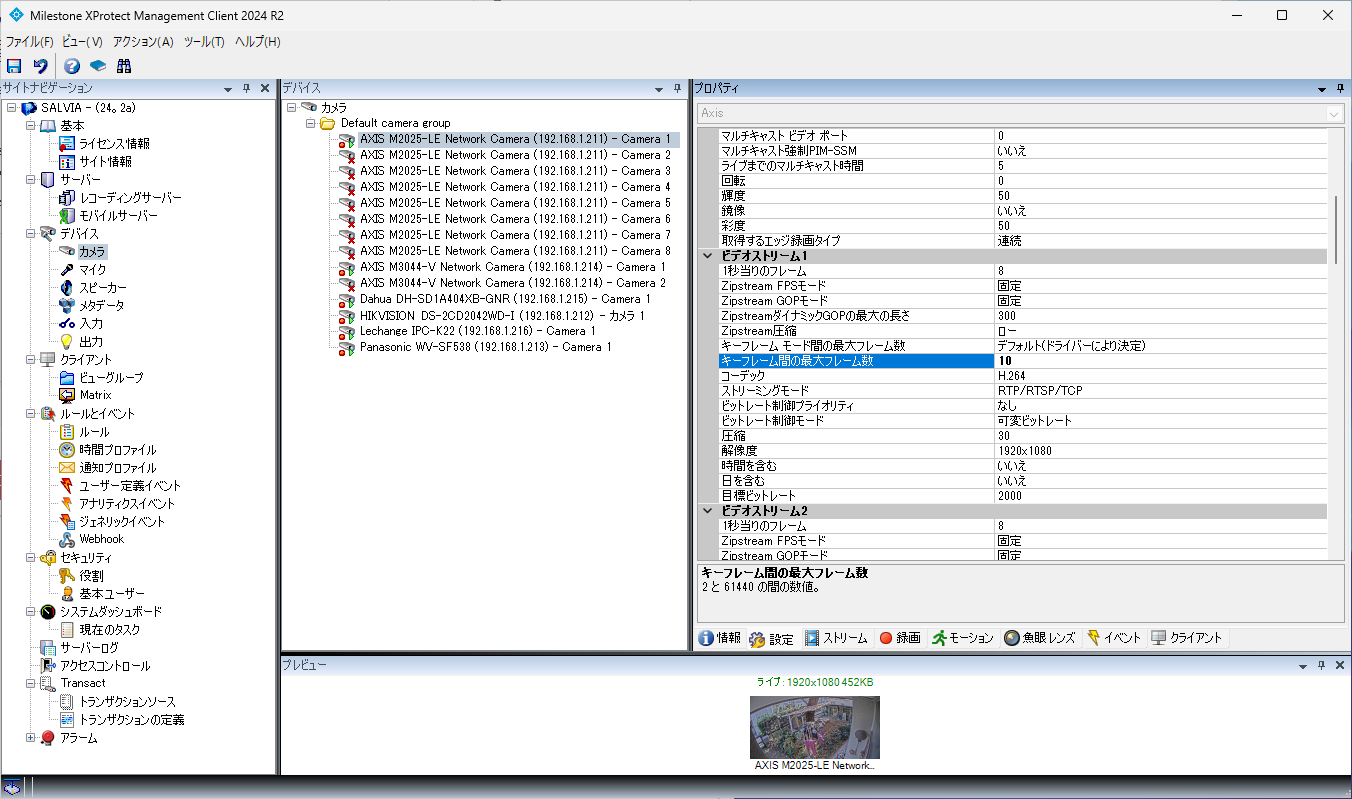Collapse the Default camera group folder
Screen dimensions: 1352x799
[x=310, y=123]
